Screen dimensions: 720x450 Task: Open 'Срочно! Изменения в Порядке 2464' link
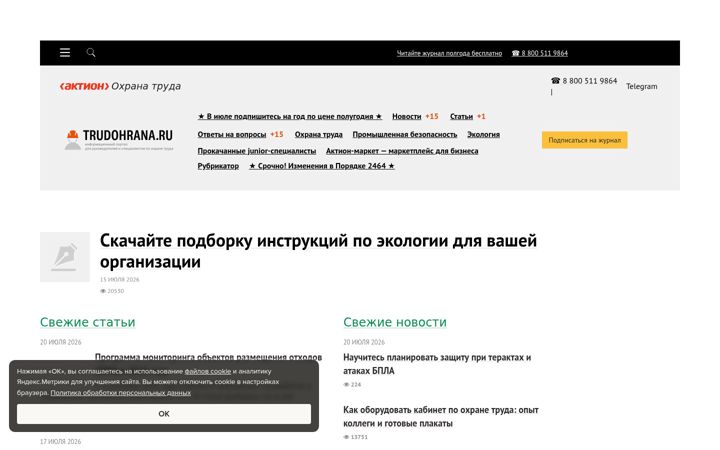(x=322, y=166)
